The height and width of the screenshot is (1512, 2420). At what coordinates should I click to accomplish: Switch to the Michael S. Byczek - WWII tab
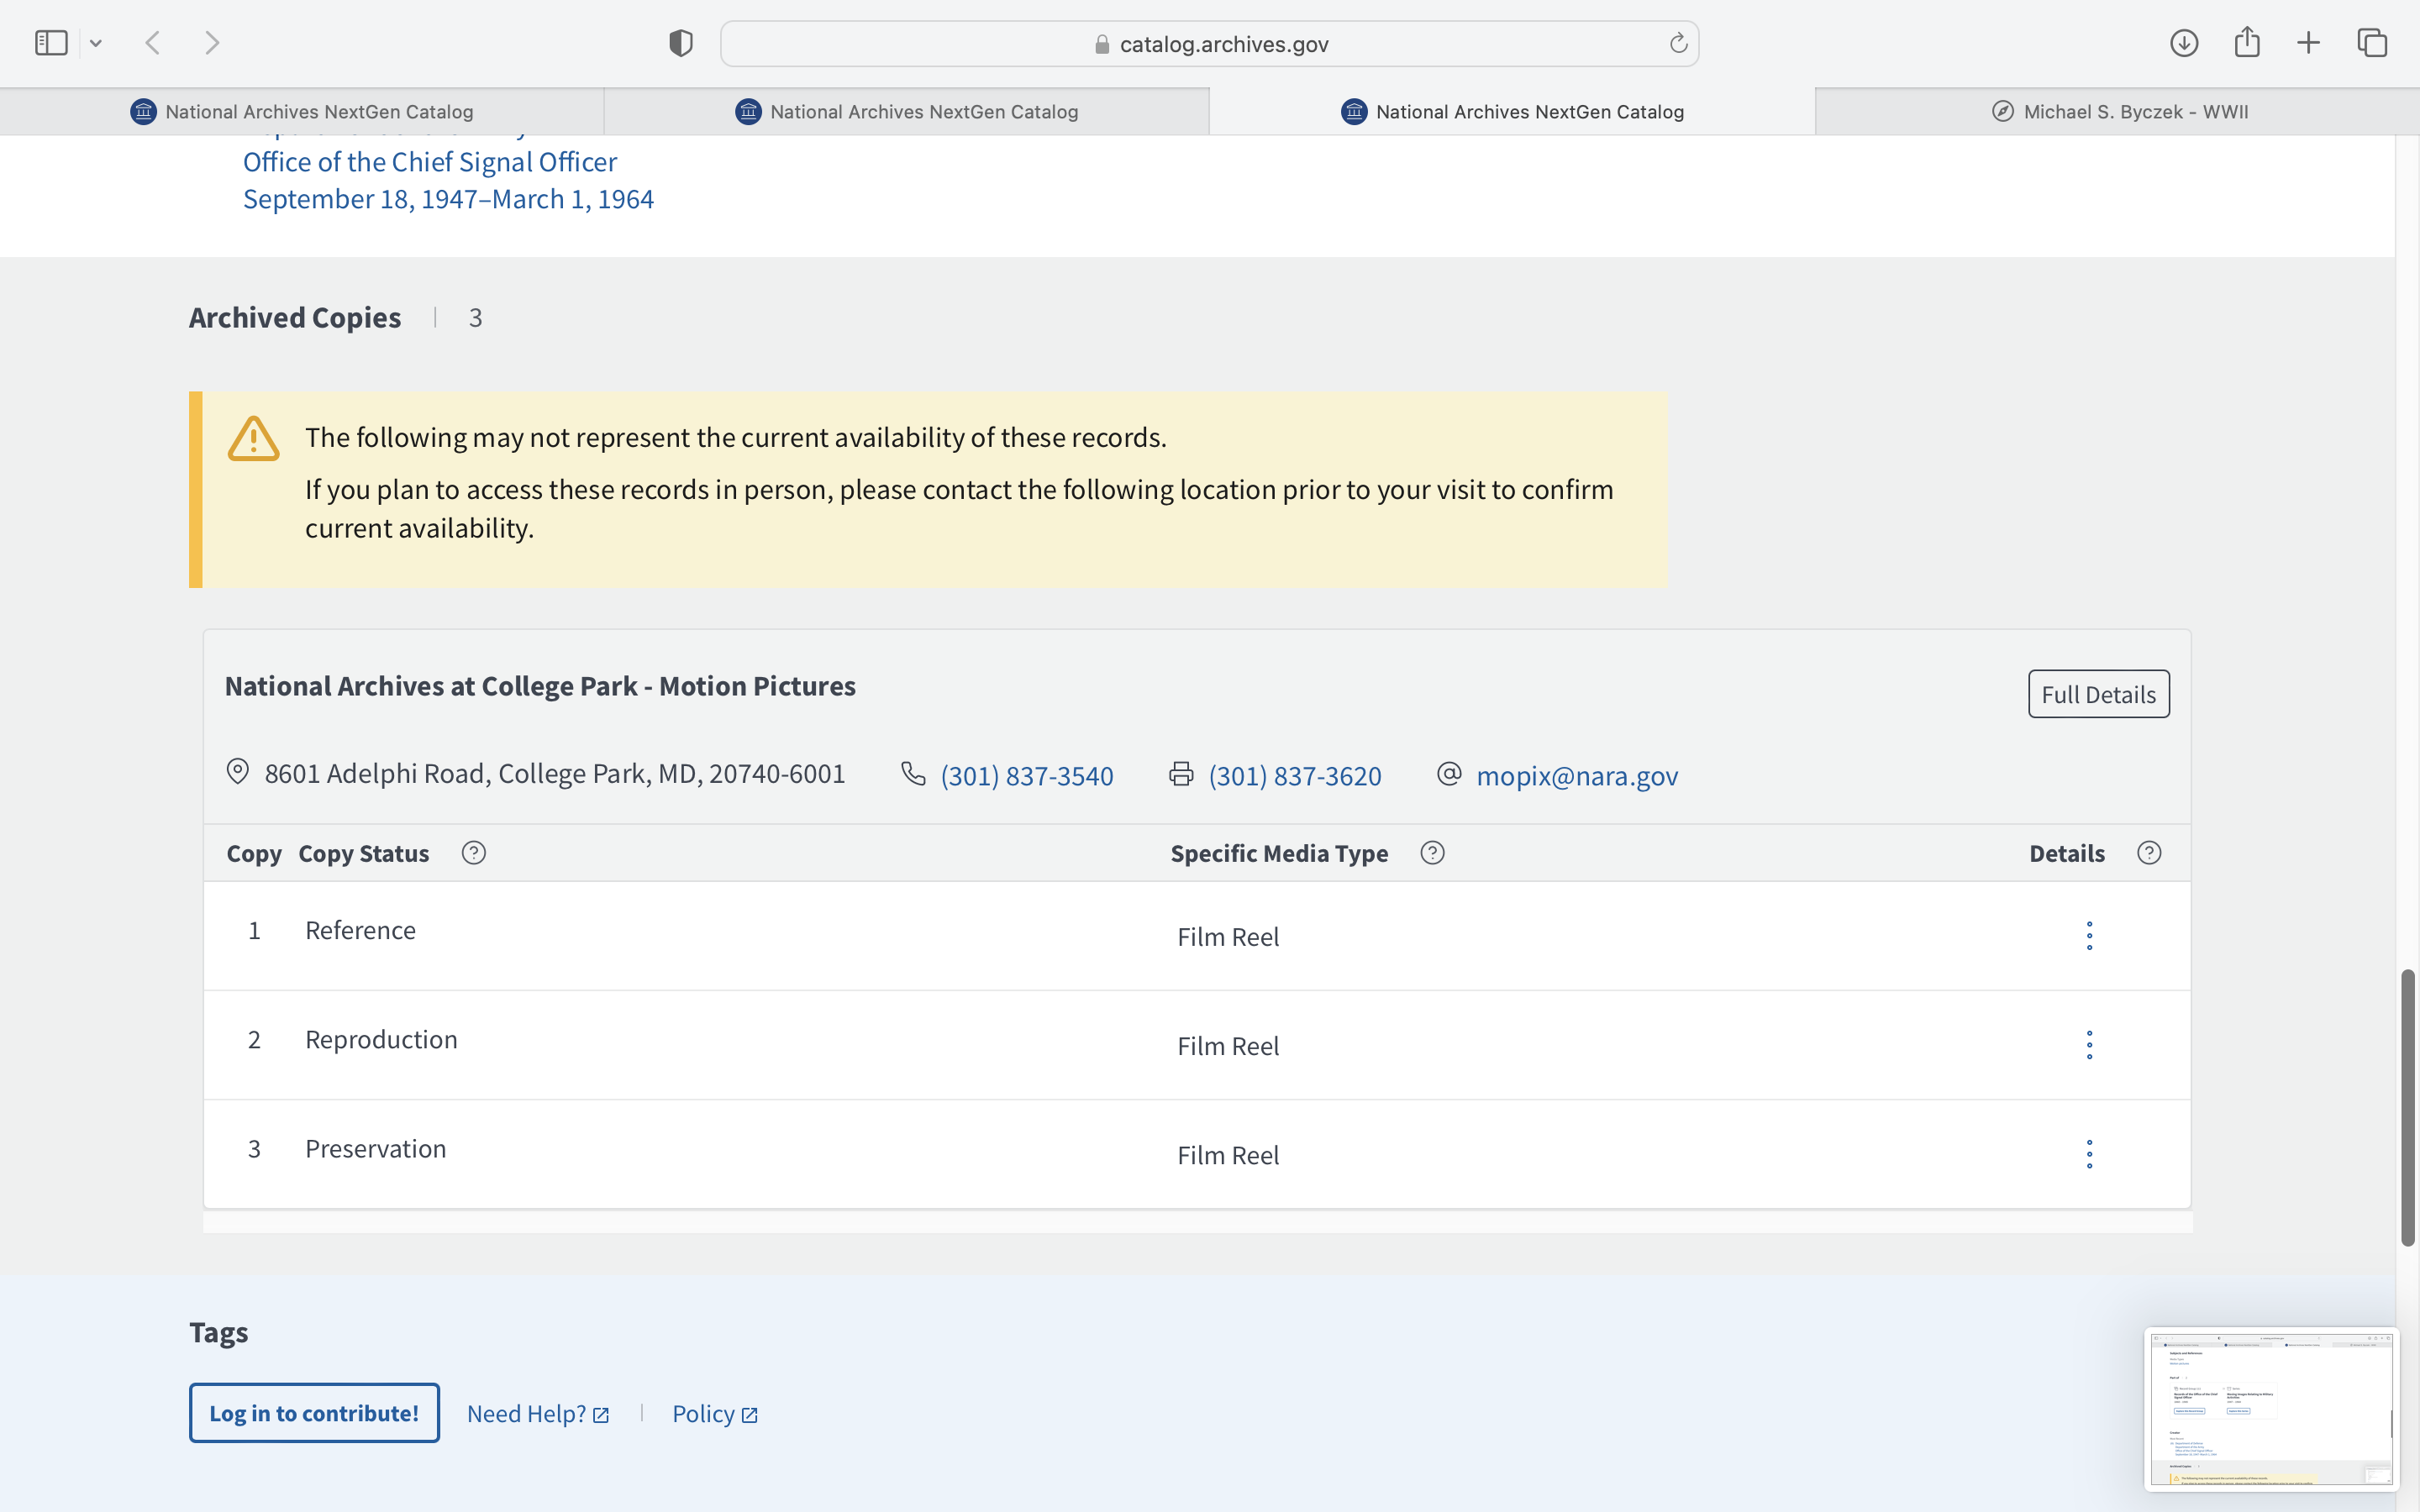click(2118, 112)
